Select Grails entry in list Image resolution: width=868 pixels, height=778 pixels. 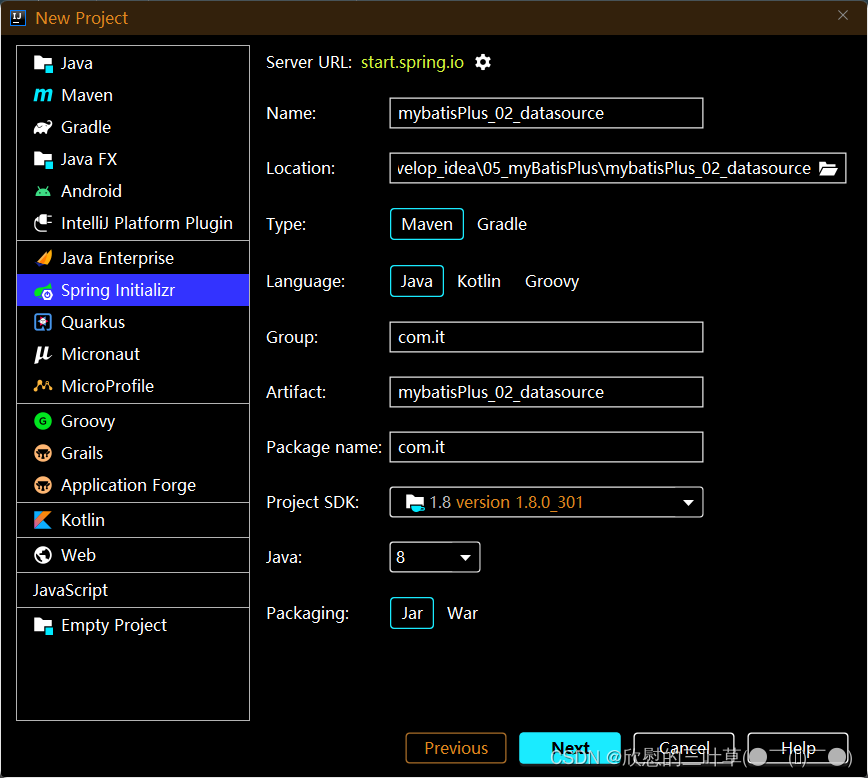click(133, 454)
